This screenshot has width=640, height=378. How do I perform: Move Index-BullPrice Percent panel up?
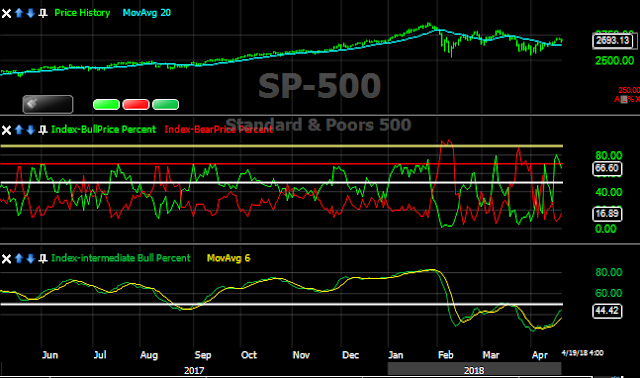pyautogui.click(x=19, y=130)
